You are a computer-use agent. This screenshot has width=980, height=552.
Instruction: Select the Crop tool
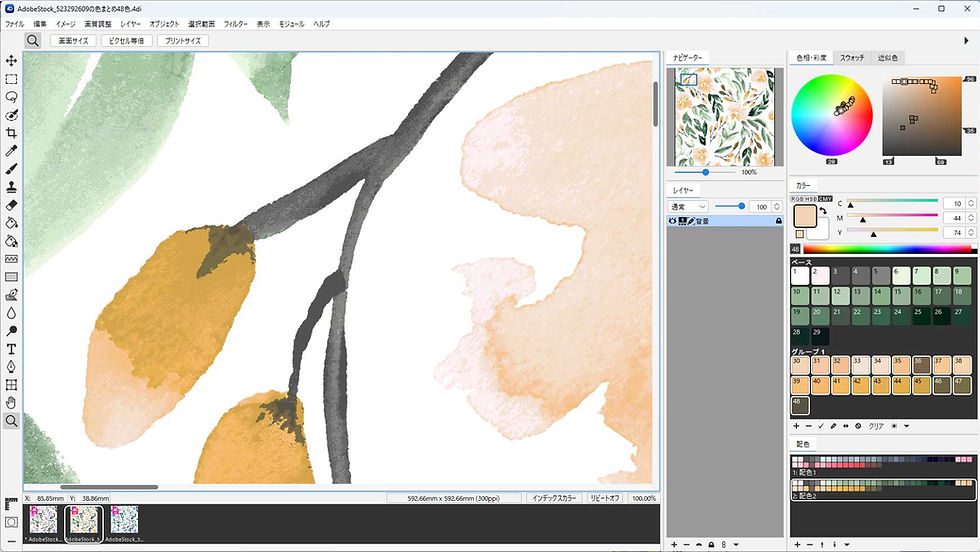11,132
